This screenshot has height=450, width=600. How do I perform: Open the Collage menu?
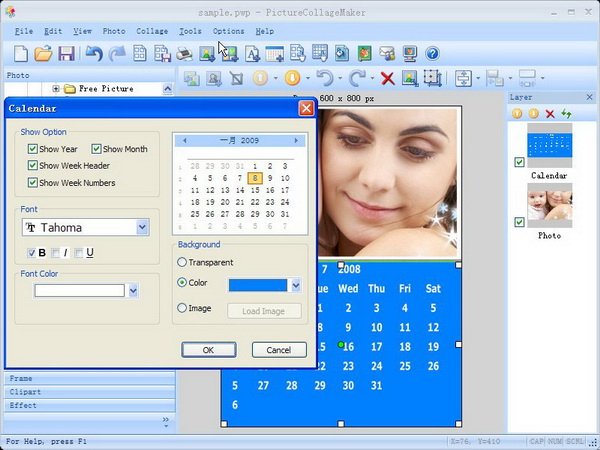pyautogui.click(x=152, y=31)
